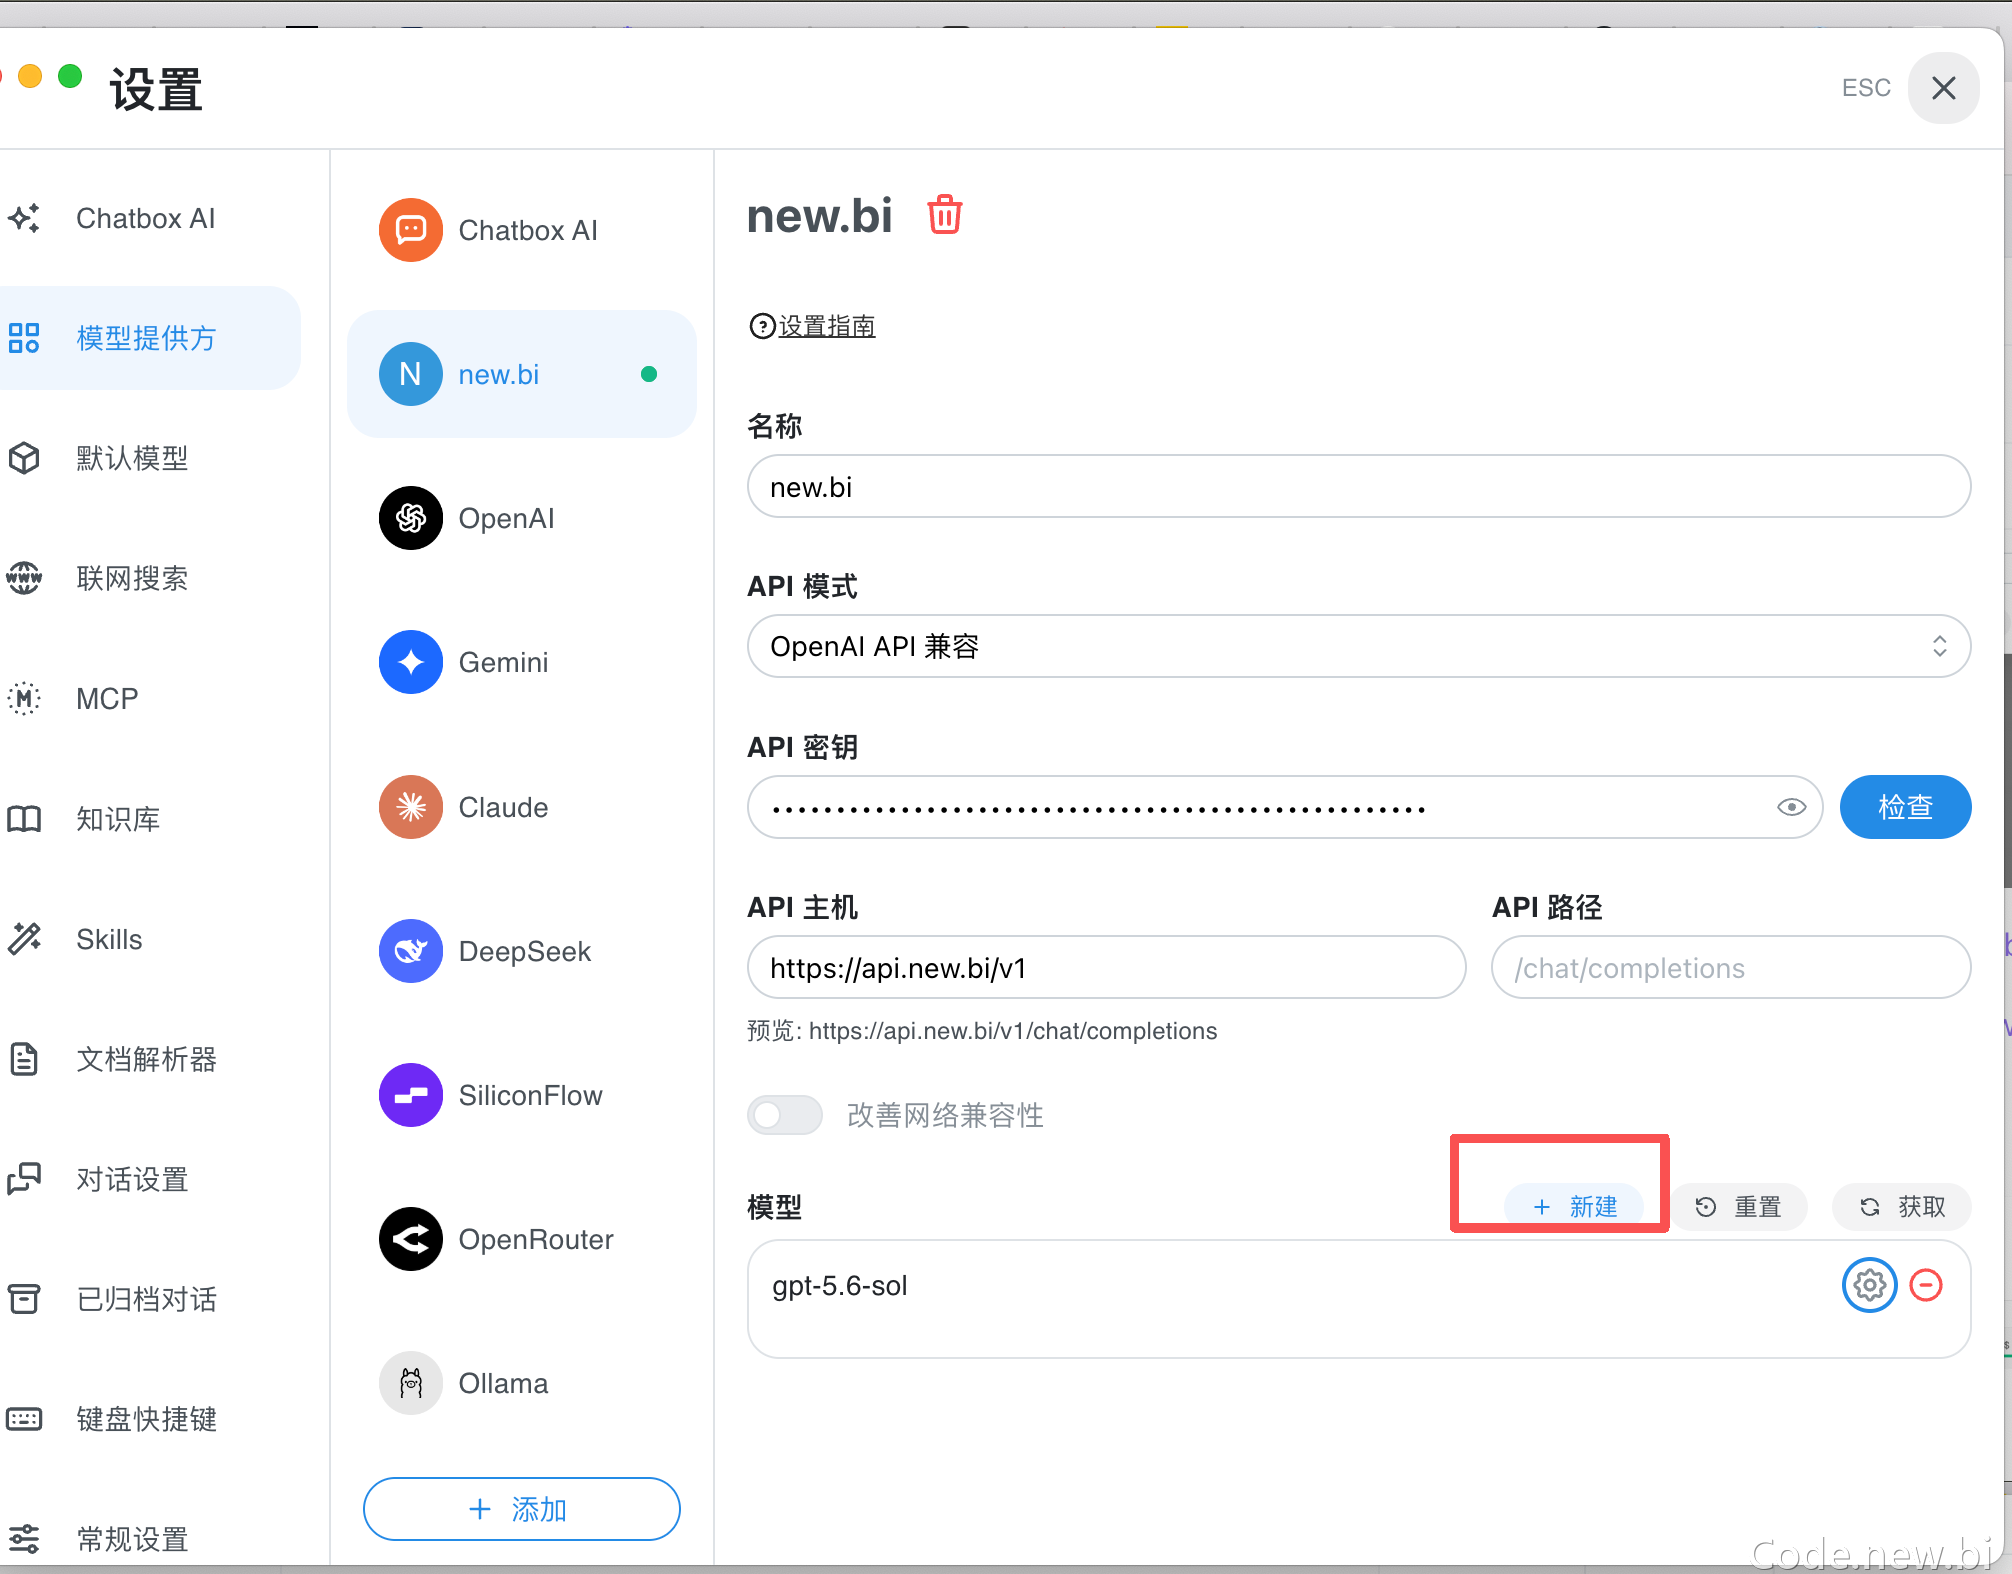Open the 默认模型 settings section
This screenshot has height=1574, width=2012.
coord(150,458)
